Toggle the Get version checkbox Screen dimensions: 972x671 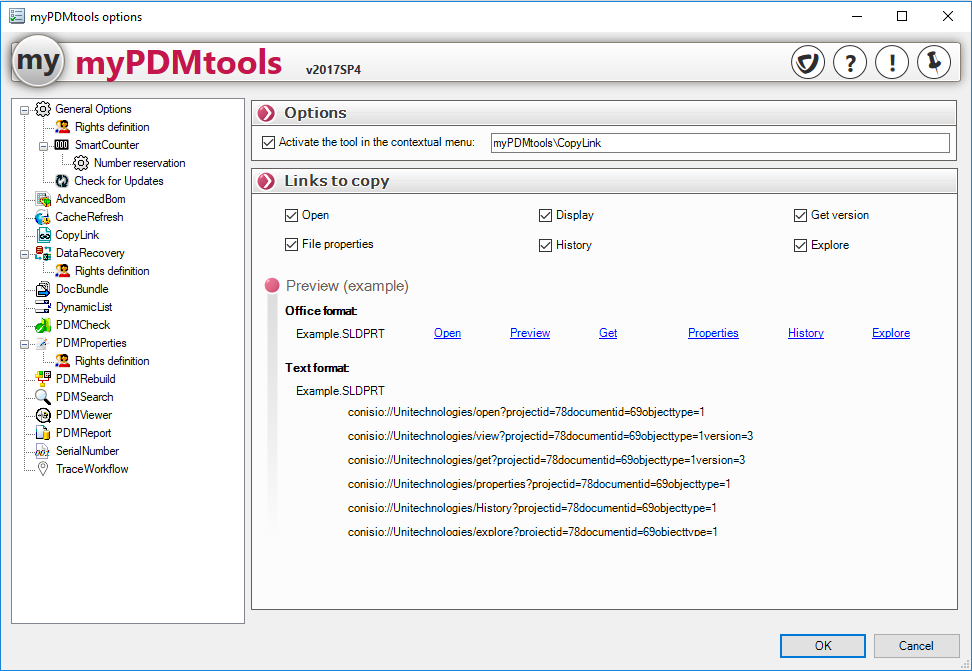point(801,215)
